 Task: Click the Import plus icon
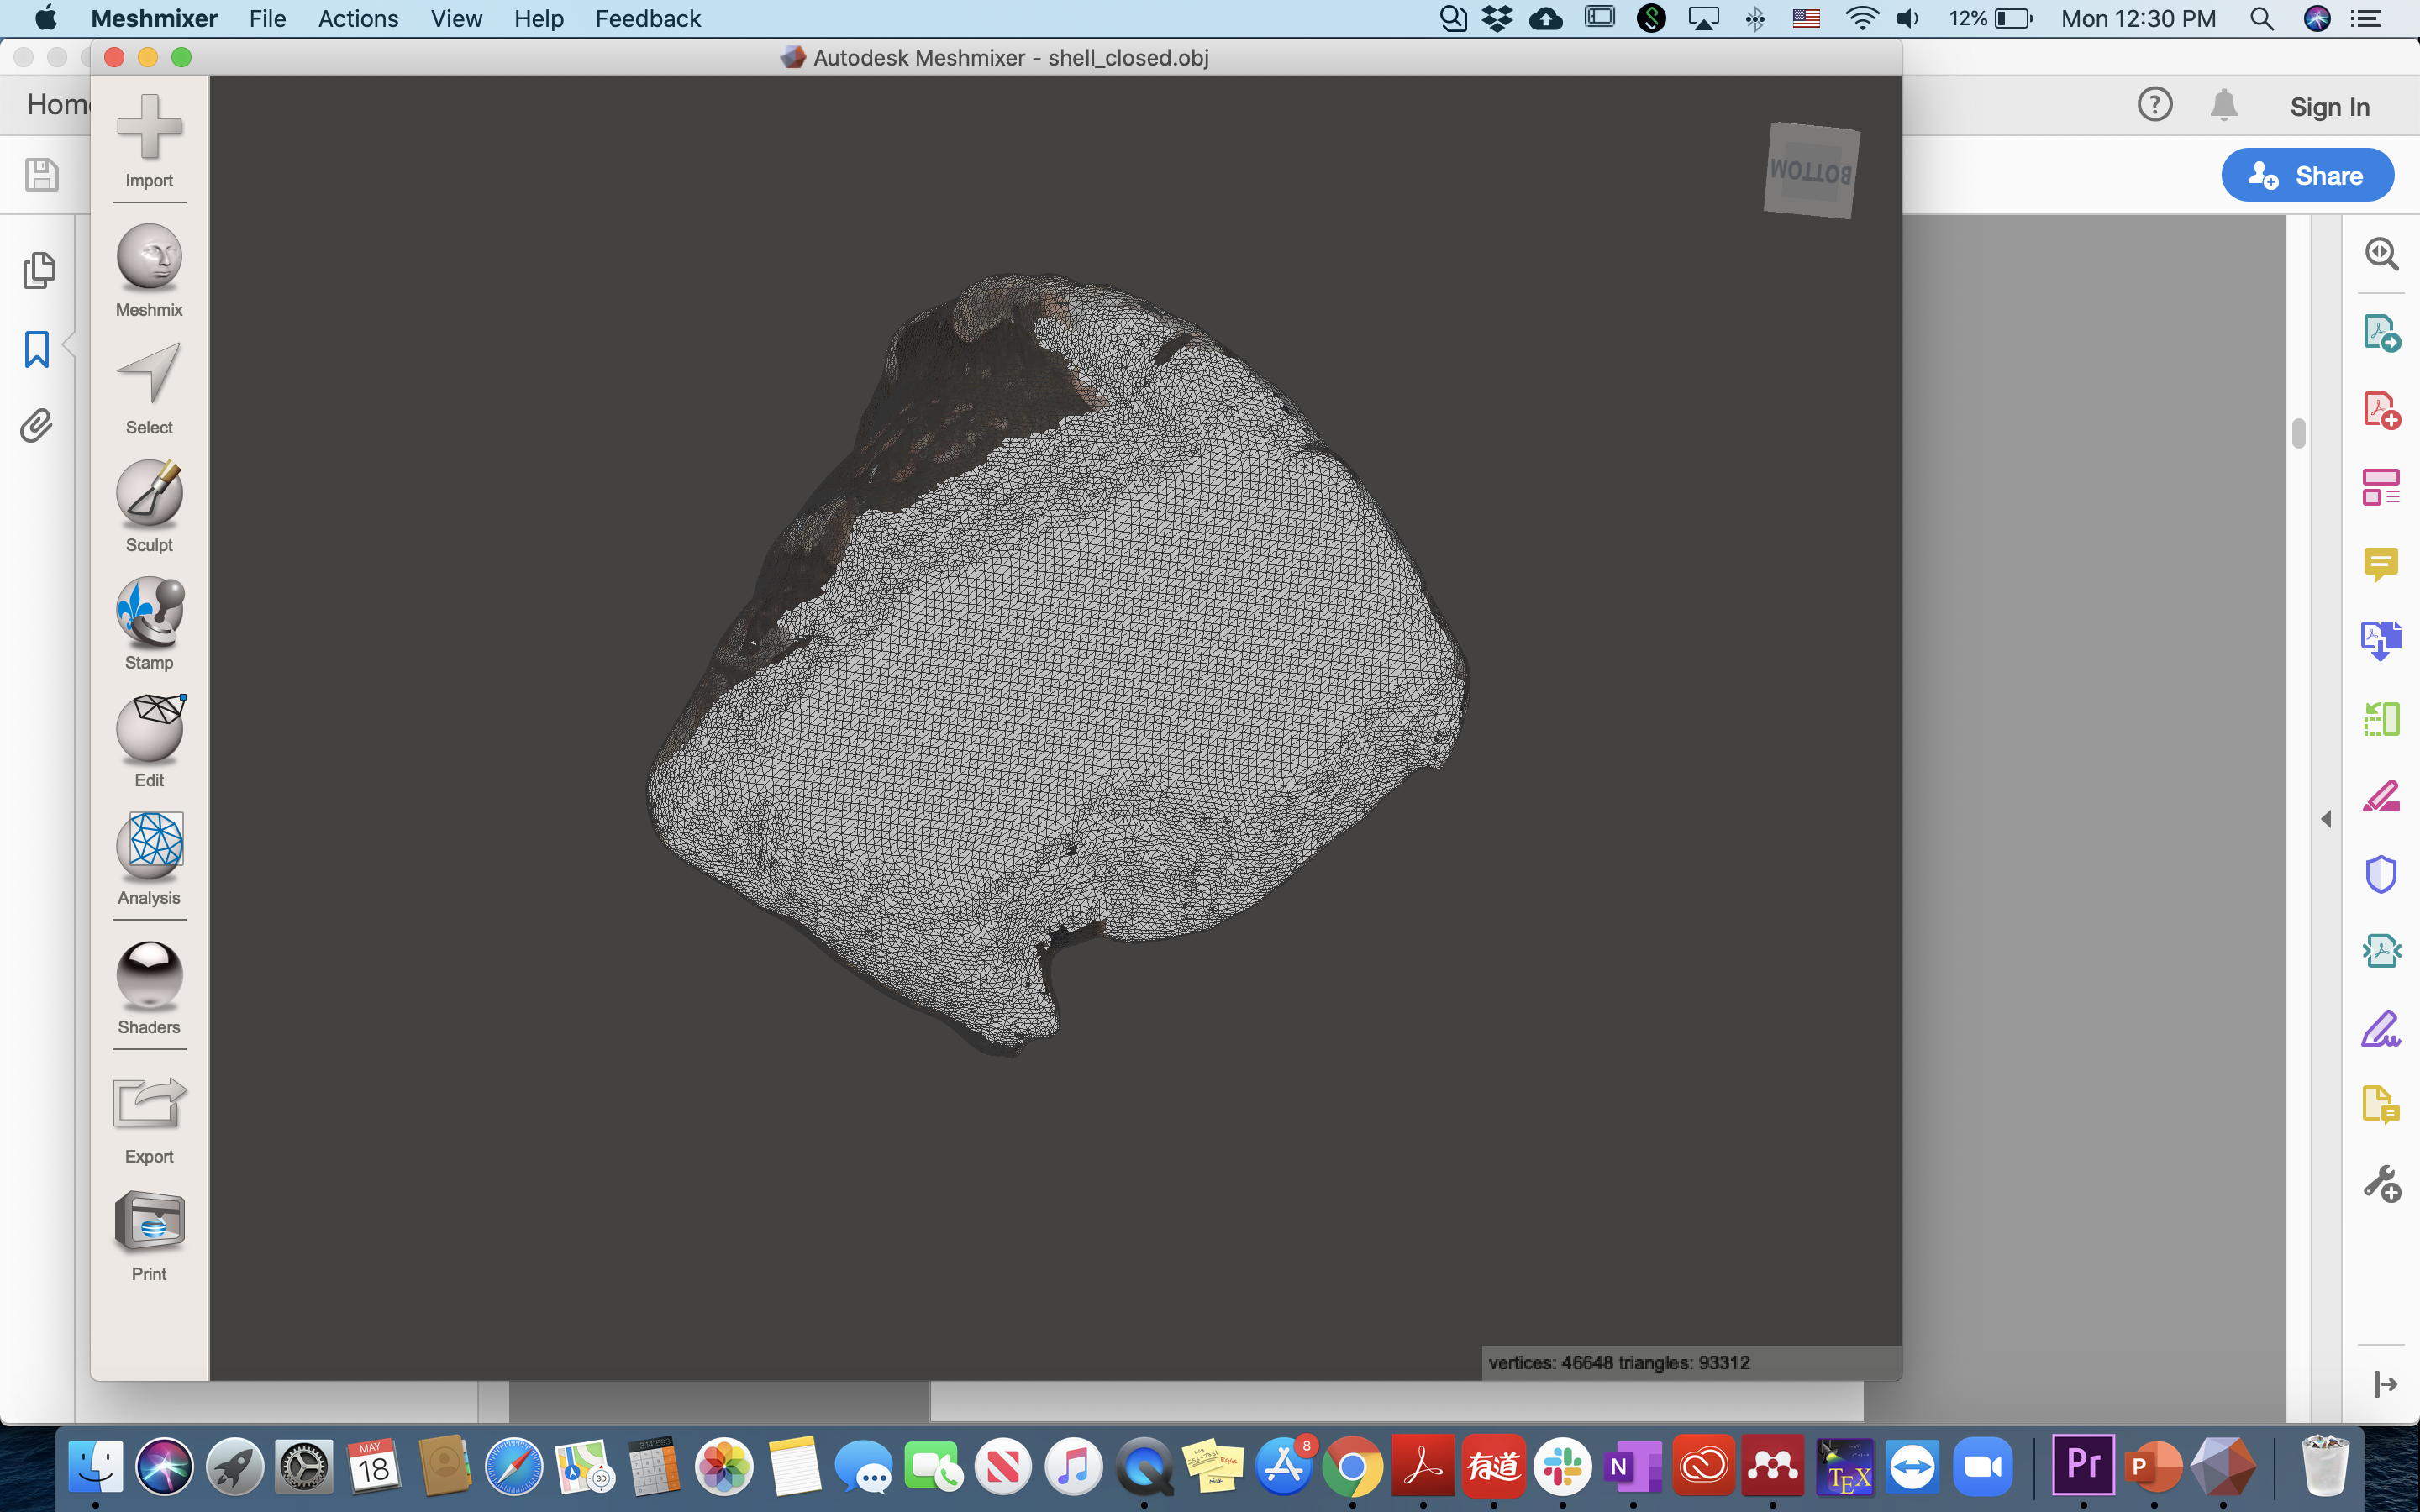(x=149, y=128)
